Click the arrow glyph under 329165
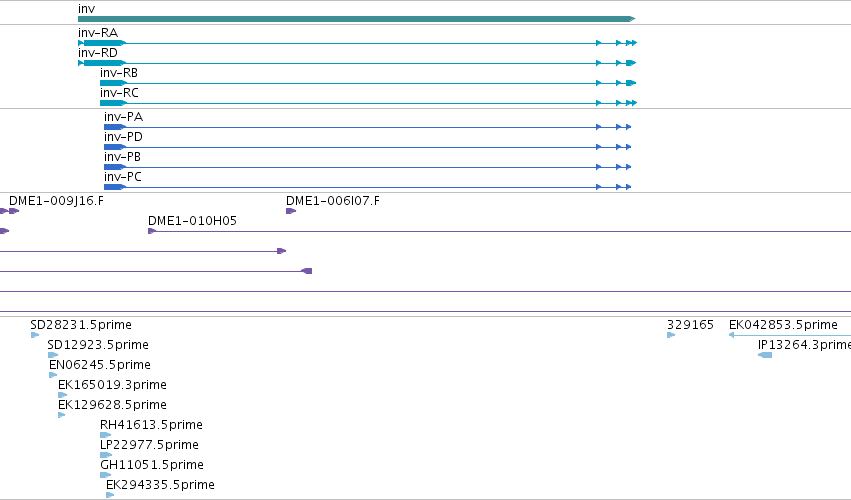The width and height of the screenshot is (851, 500). pyautogui.click(x=671, y=335)
